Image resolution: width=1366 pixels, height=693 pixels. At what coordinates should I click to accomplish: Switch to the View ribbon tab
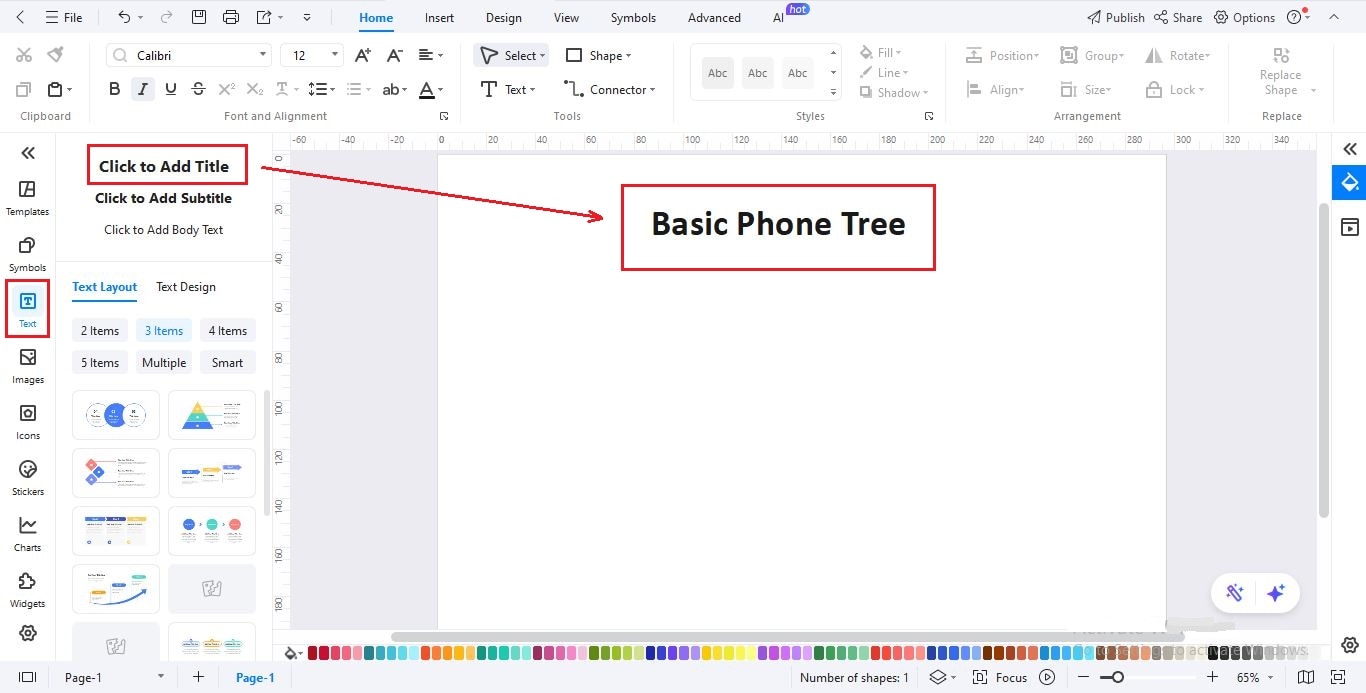[566, 17]
